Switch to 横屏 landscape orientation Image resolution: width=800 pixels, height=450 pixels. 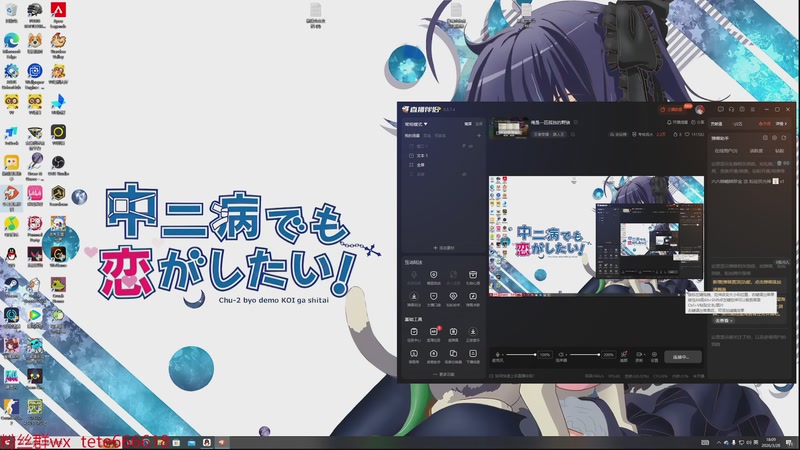click(x=468, y=124)
